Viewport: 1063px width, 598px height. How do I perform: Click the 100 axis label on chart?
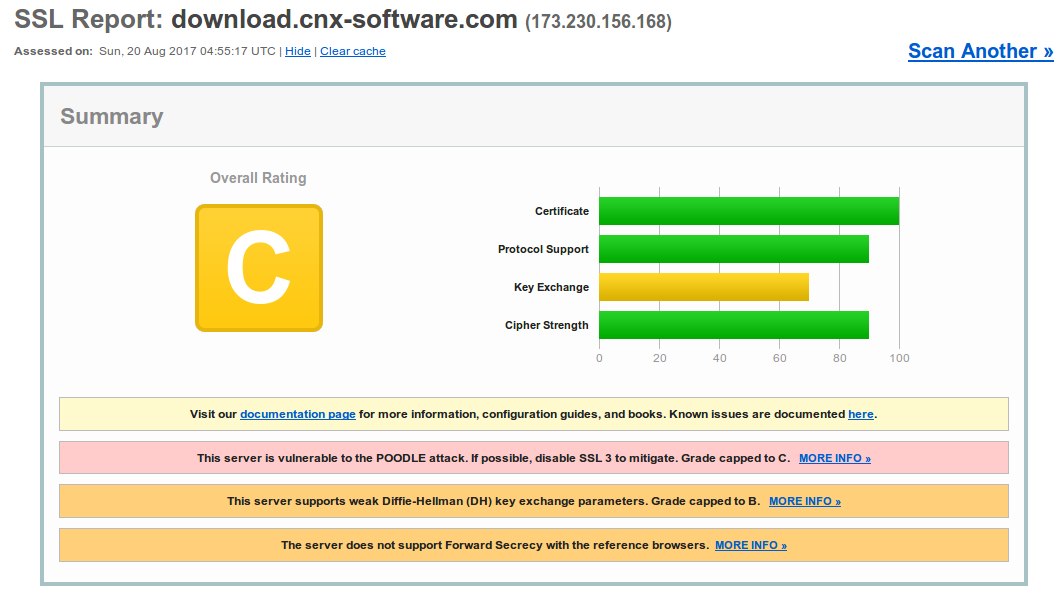point(900,358)
